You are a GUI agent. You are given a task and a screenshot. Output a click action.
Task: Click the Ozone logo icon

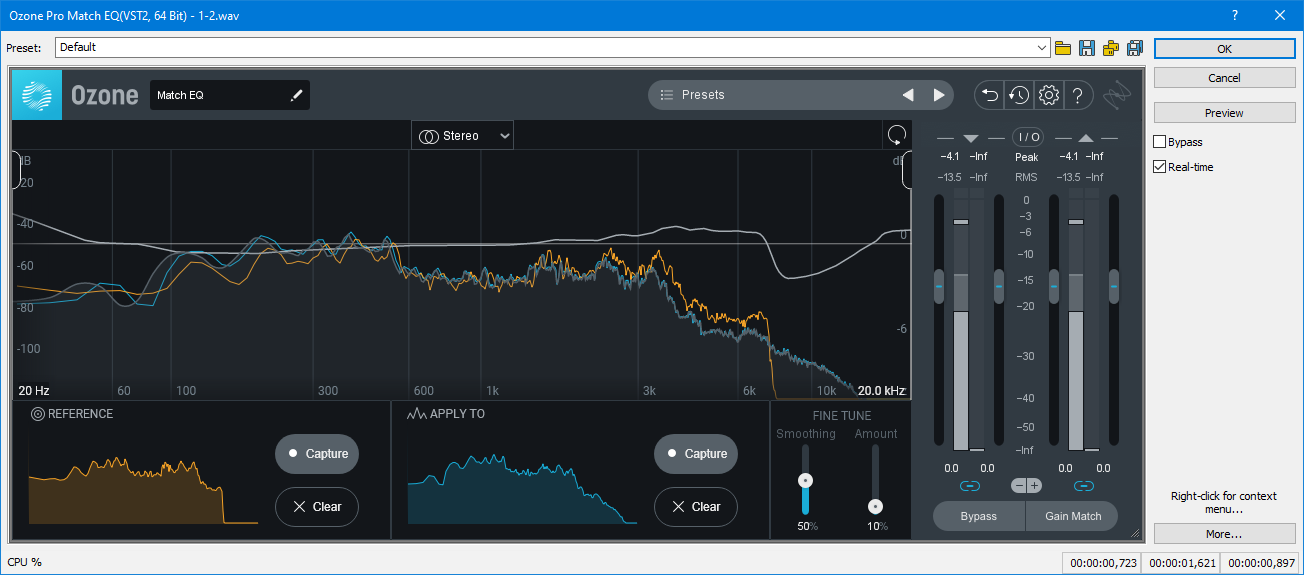click(x=37, y=95)
